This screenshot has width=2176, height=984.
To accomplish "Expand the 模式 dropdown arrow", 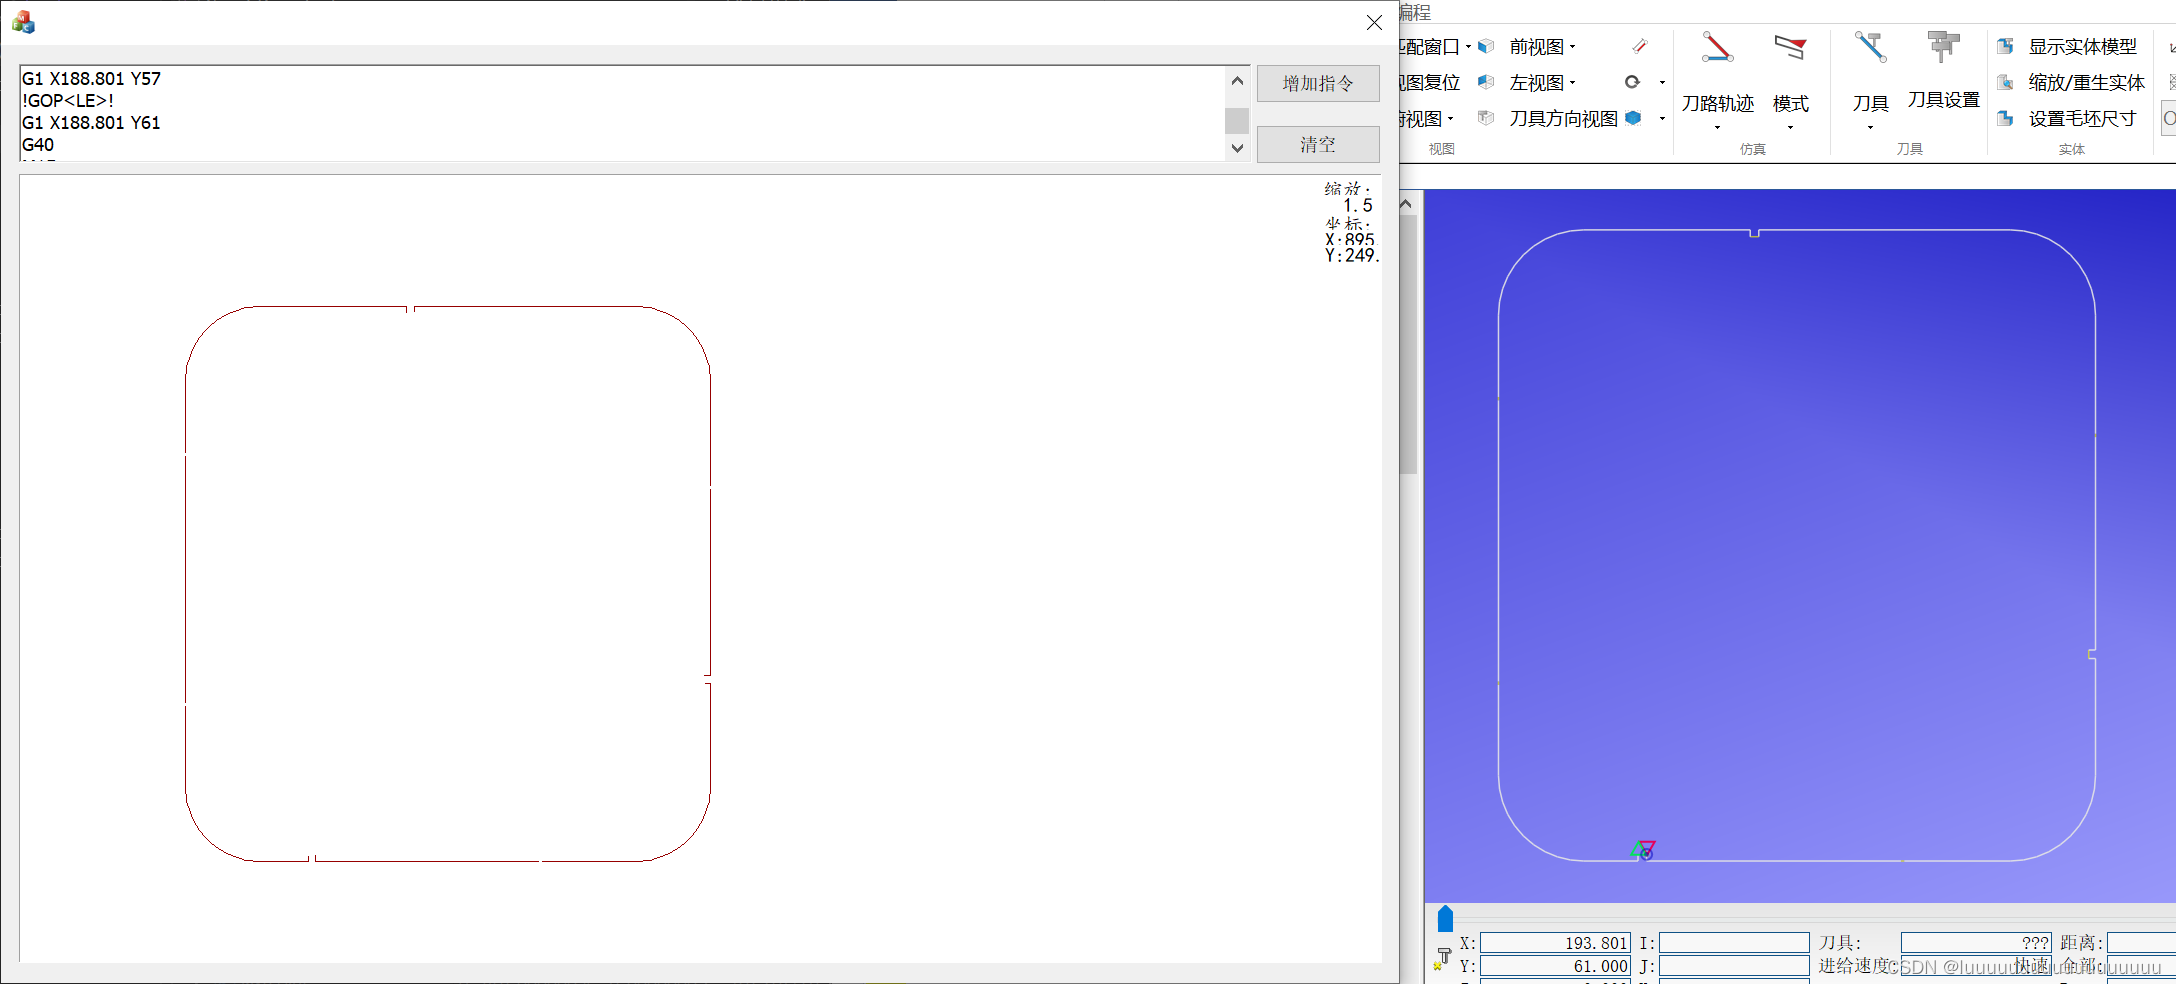I will point(1790,127).
